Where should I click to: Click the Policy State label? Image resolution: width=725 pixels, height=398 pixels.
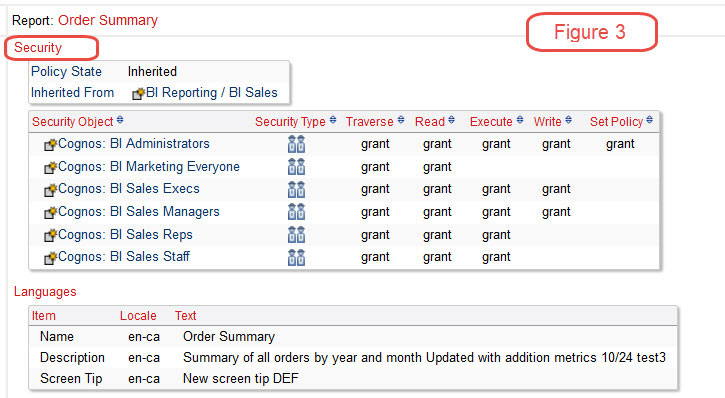click(66, 72)
